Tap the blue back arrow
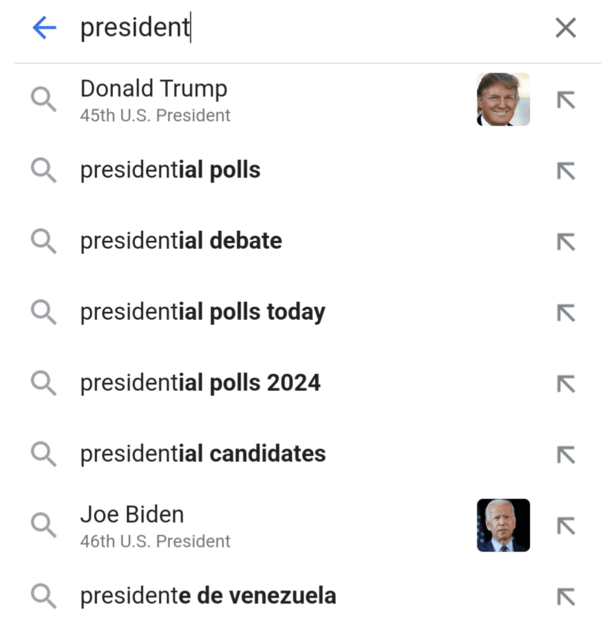The image size is (609, 640). point(44,28)
